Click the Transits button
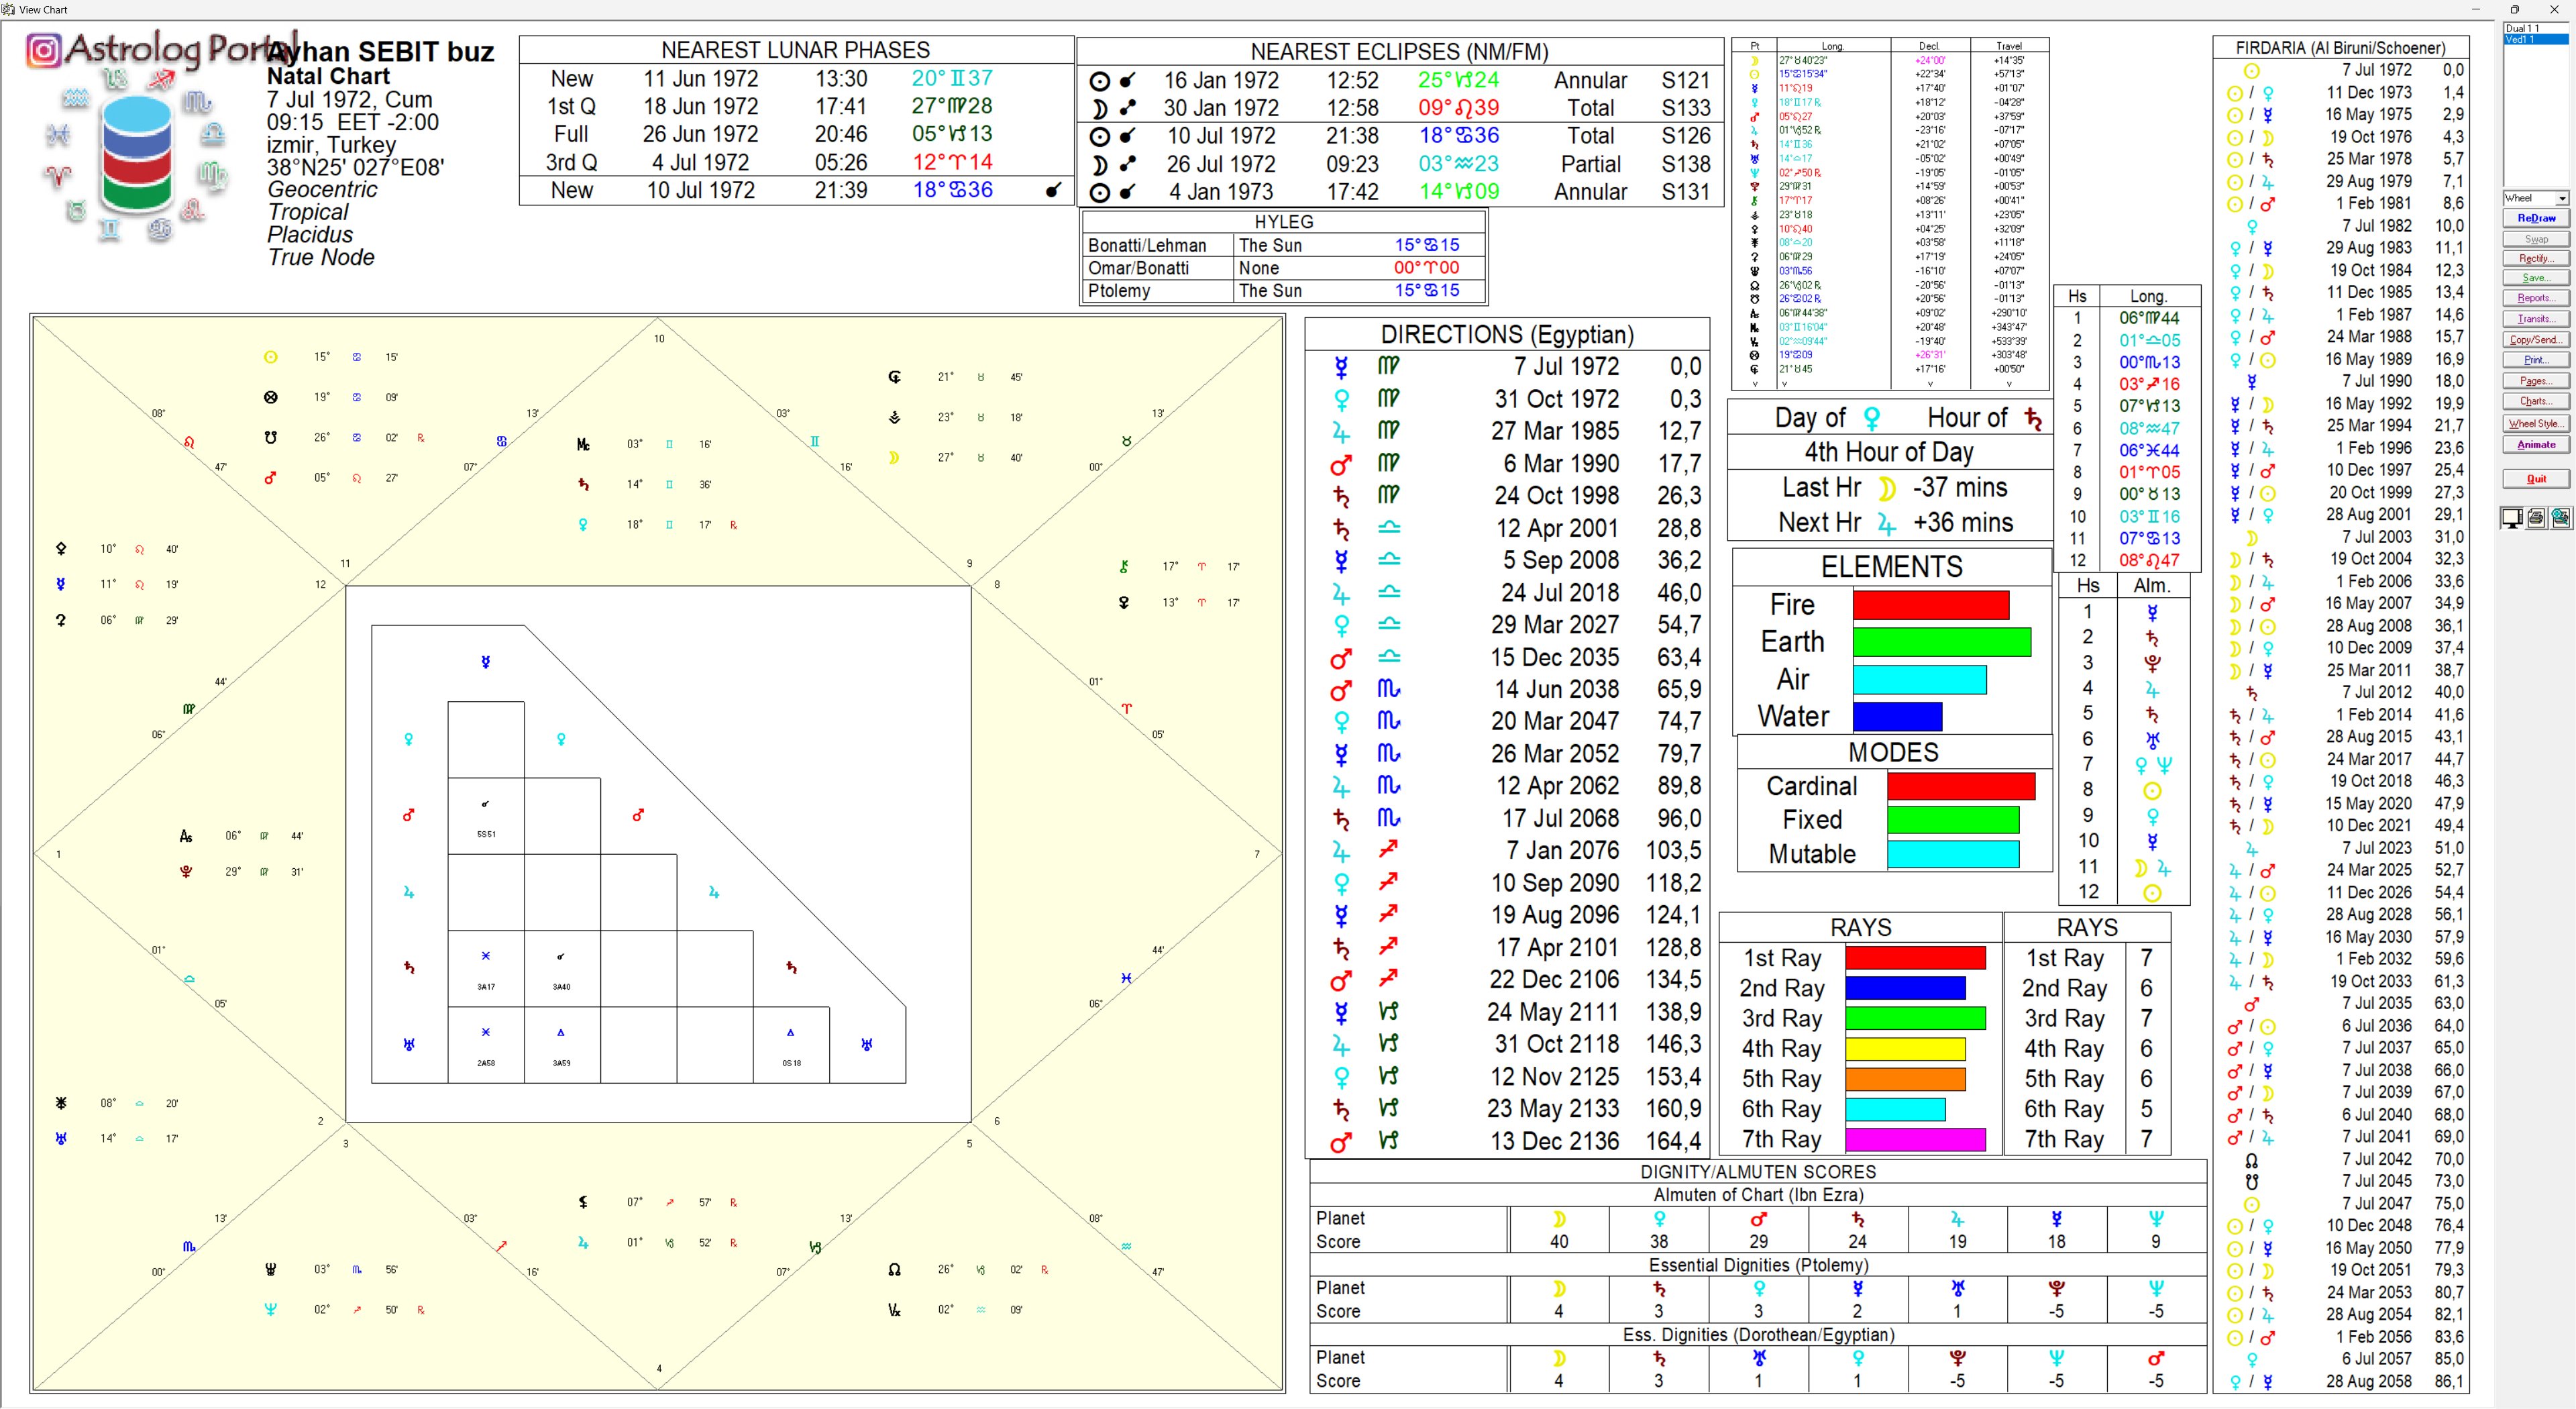 click(x=2536, y=319)
